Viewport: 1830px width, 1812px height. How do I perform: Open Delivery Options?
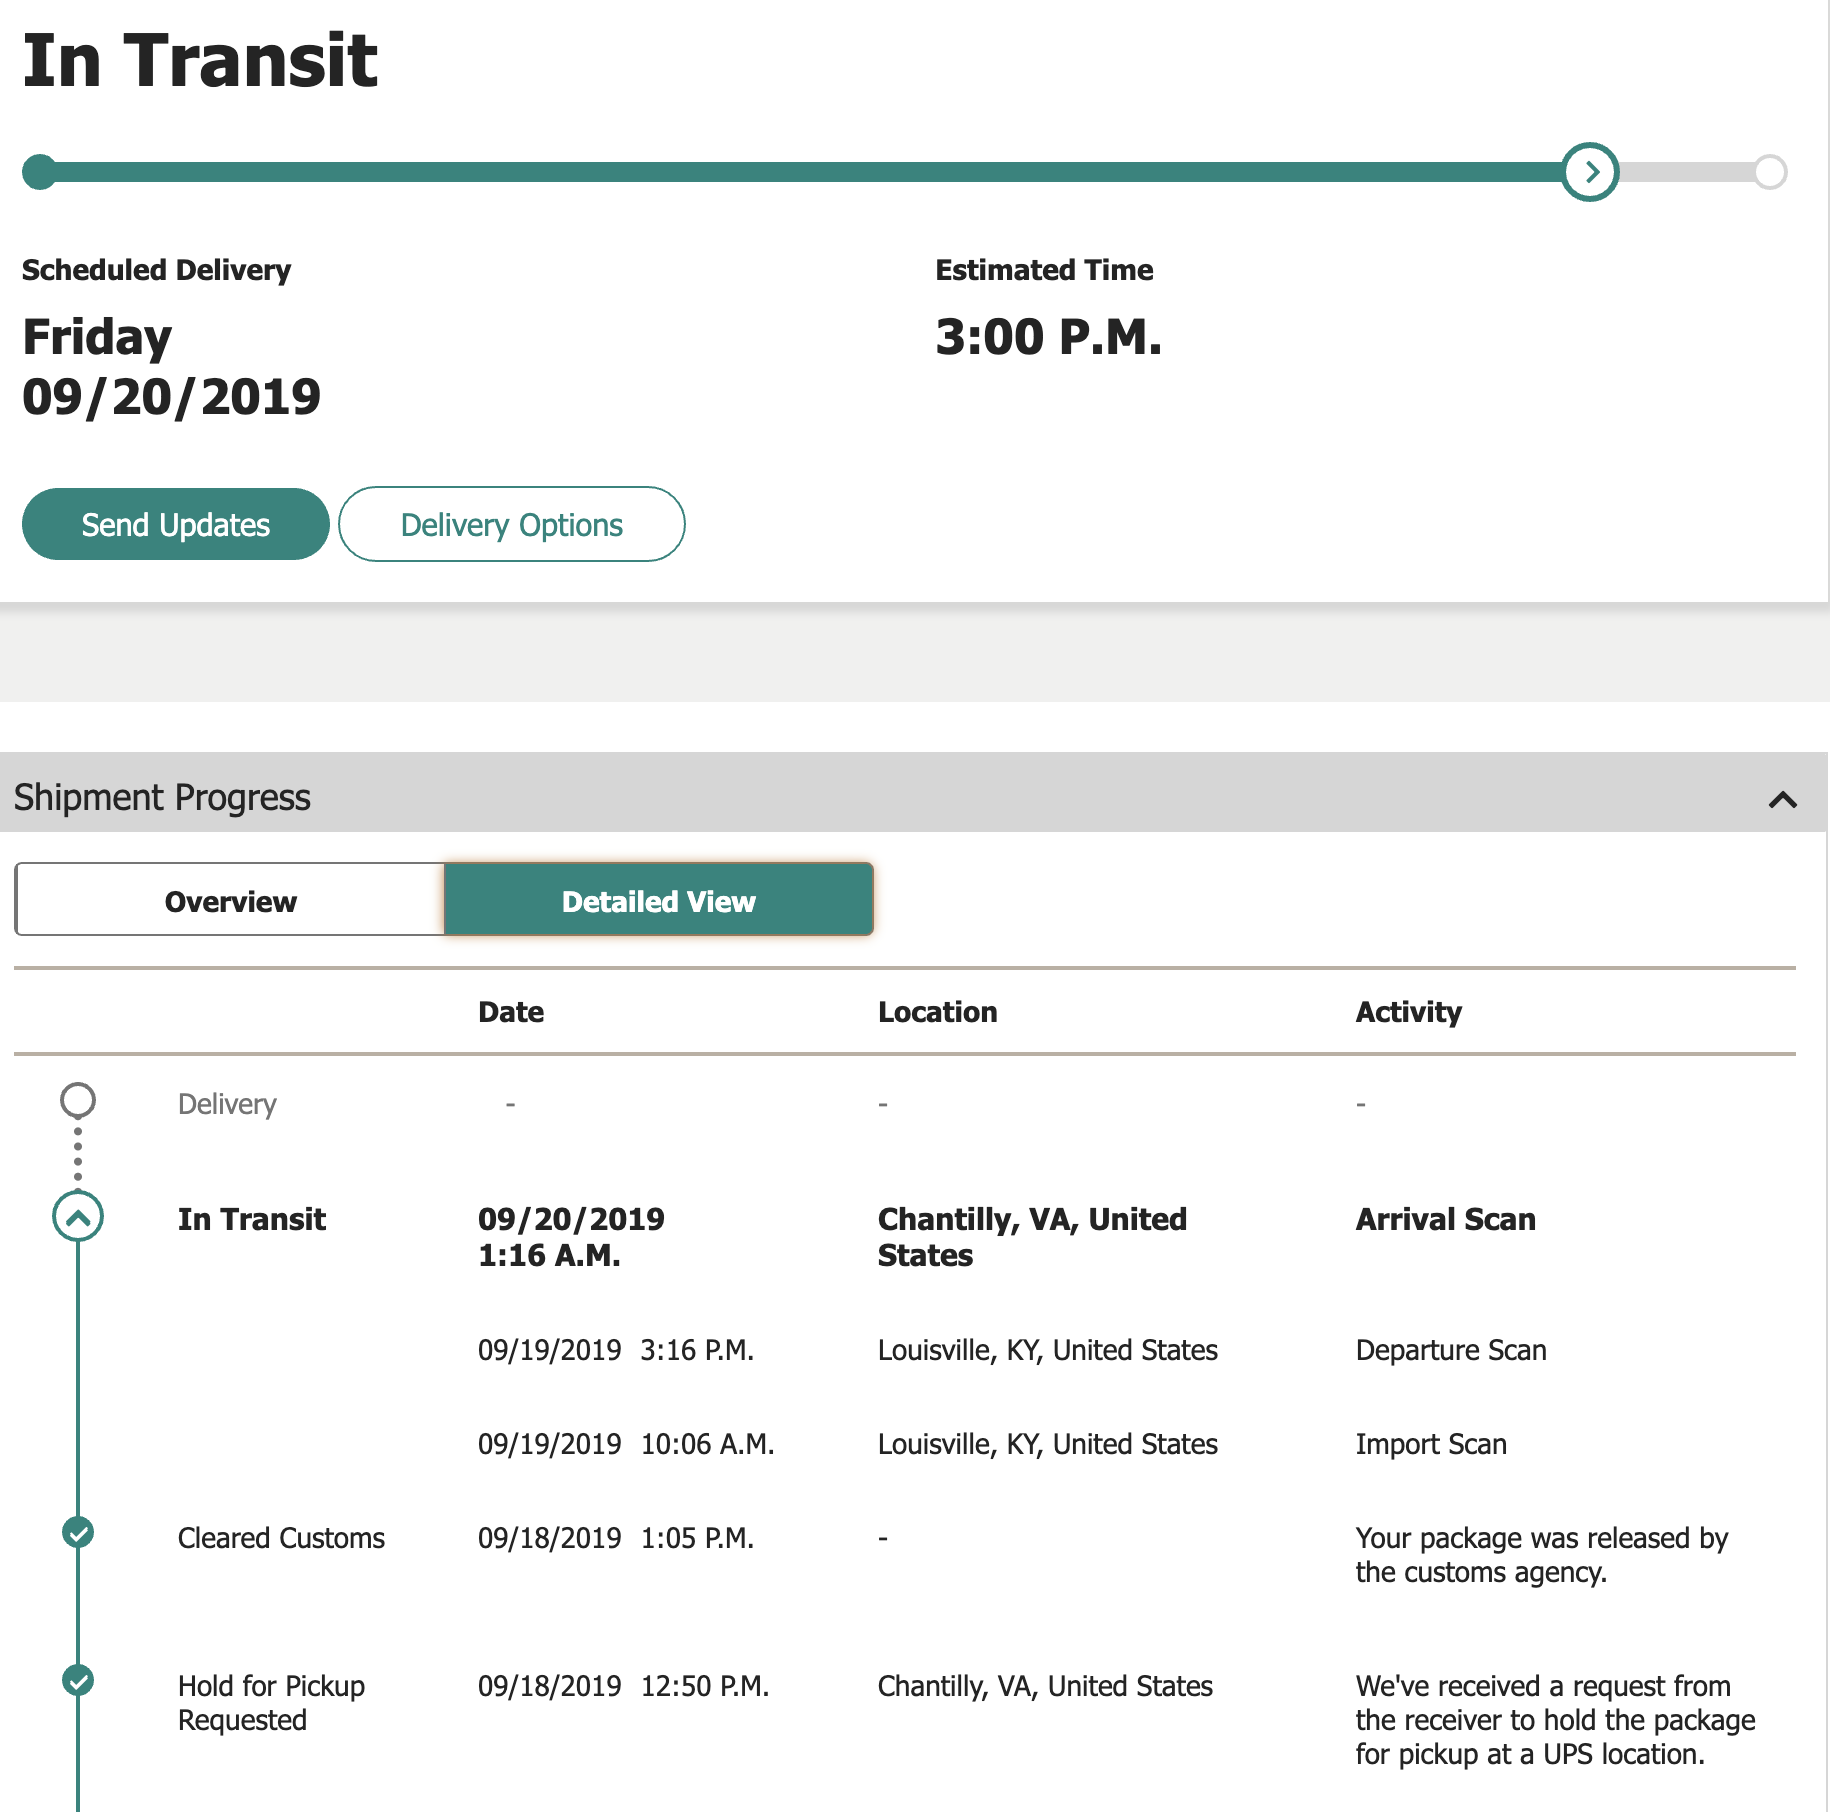[512, 524]
